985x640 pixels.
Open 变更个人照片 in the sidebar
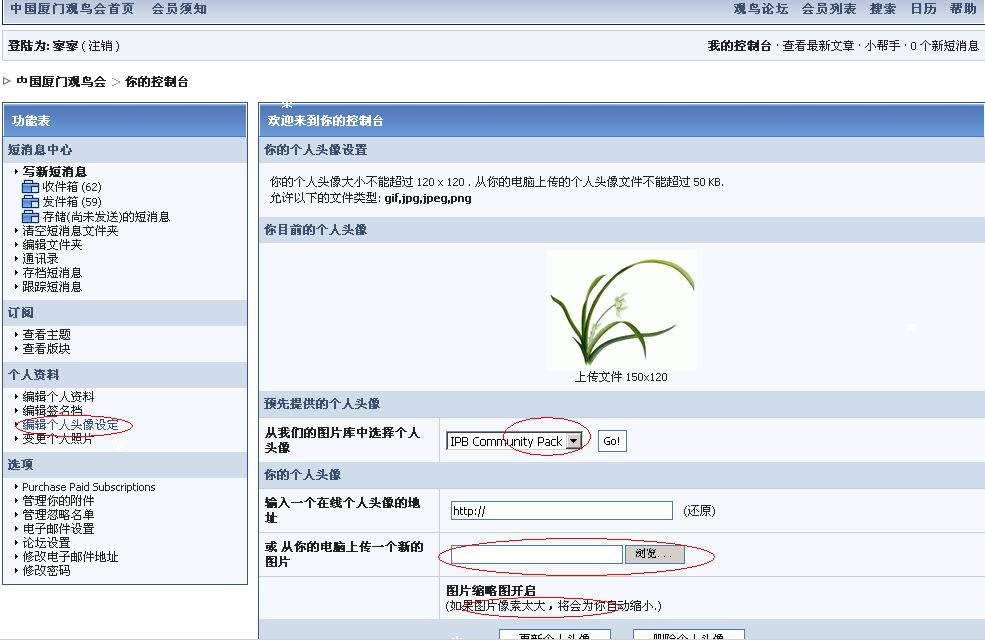click(58, 438)
